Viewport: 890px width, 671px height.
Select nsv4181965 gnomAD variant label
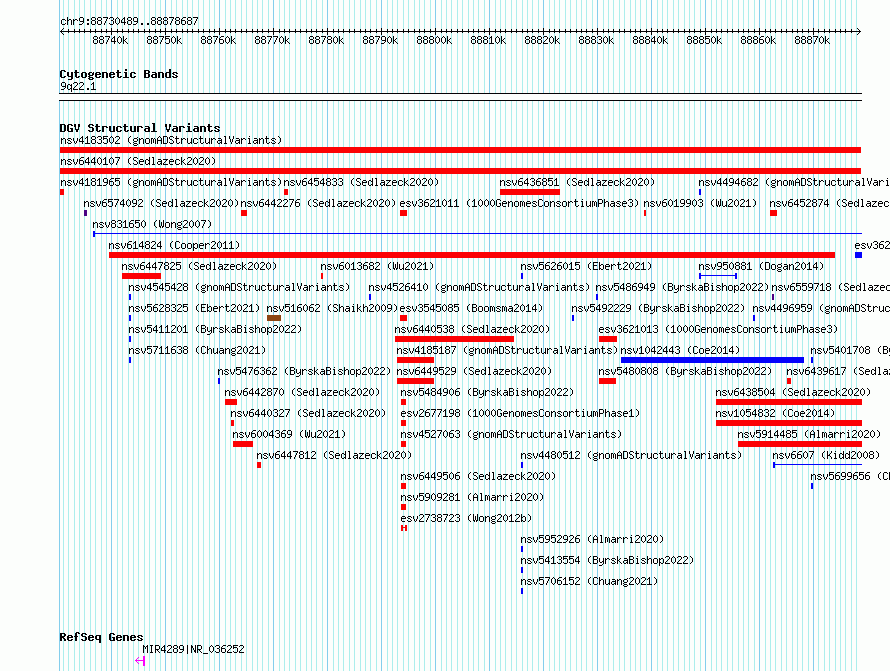(x=171, y=182)
